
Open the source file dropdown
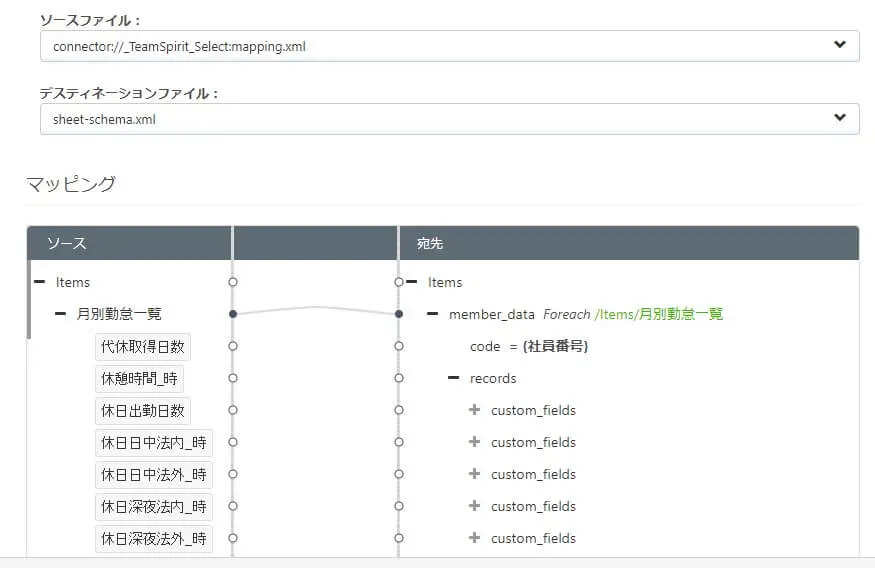(x=449, y=45)
